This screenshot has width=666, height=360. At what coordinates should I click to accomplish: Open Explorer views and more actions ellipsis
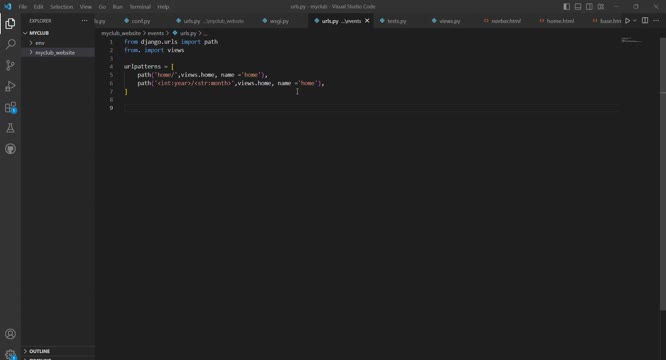pyautogui.click(x=85, y=20)
